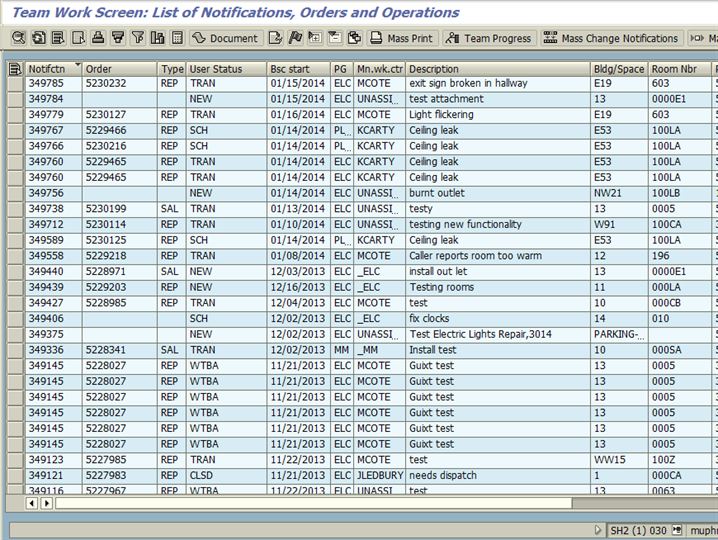Click the Refresh list toolbar icon
The image size is (718, 540).
38,38
